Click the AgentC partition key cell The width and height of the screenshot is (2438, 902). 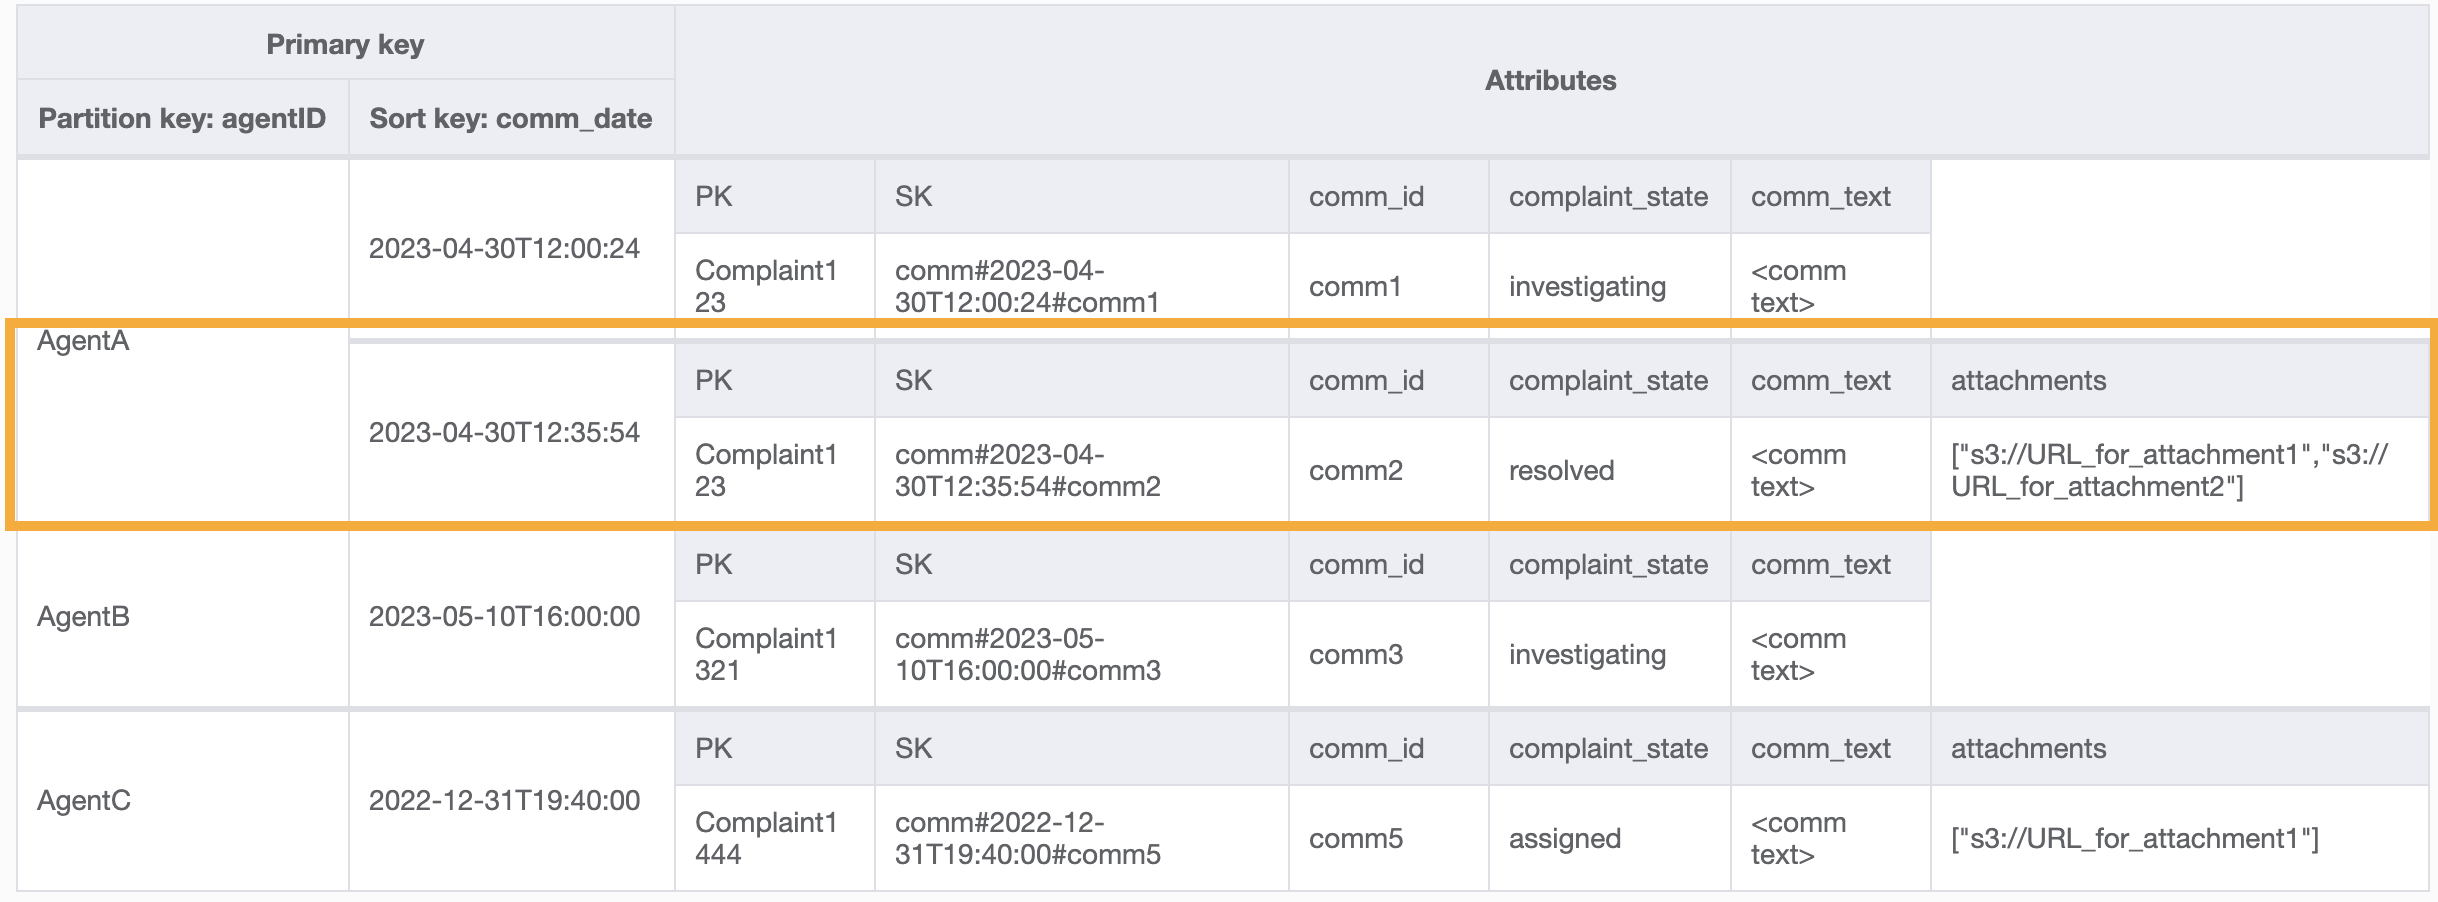pos(84,801)
